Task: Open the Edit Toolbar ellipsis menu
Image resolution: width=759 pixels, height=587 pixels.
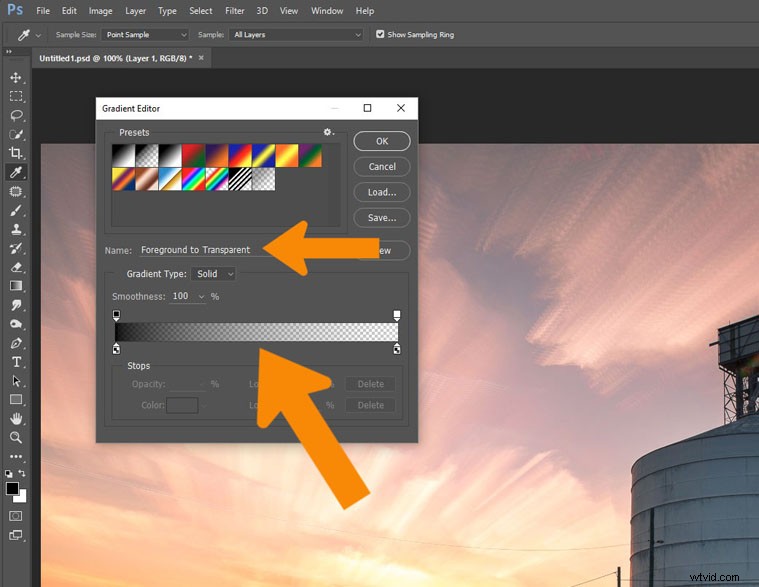Action: pyautogui.click(x=15, y=456)
